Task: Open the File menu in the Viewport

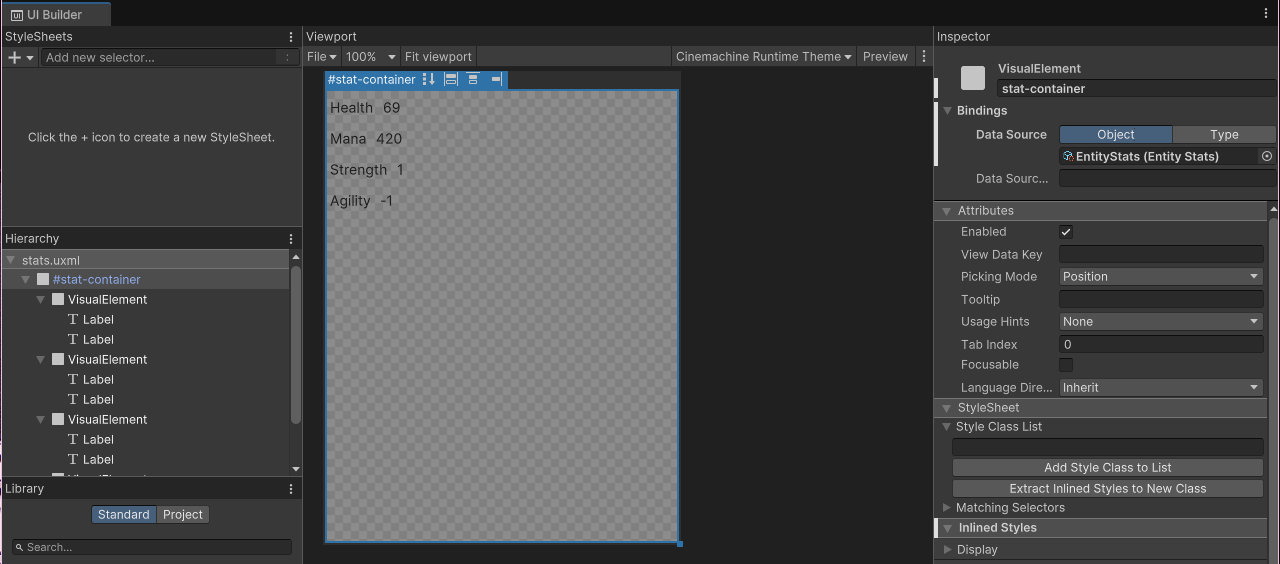Action: point(321,57)
